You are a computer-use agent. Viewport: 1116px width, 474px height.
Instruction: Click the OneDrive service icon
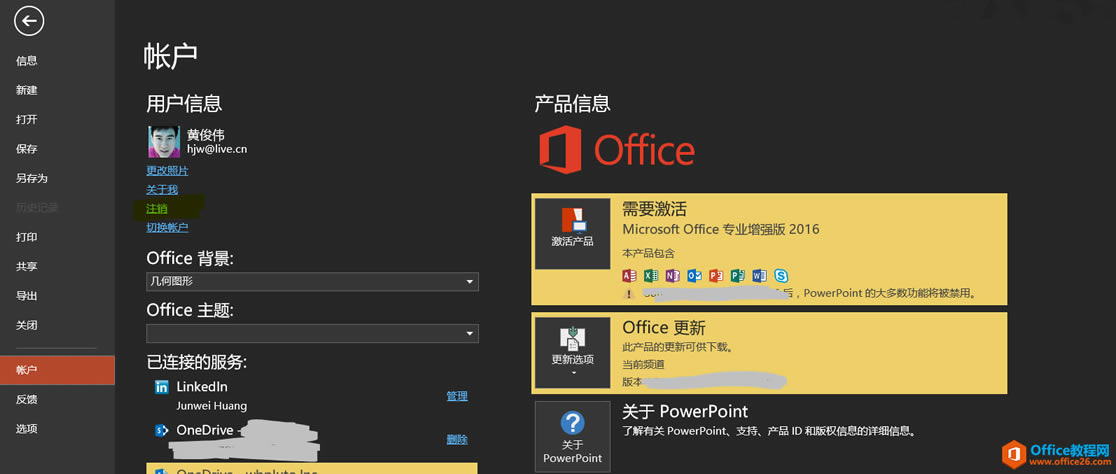[162, 430]
